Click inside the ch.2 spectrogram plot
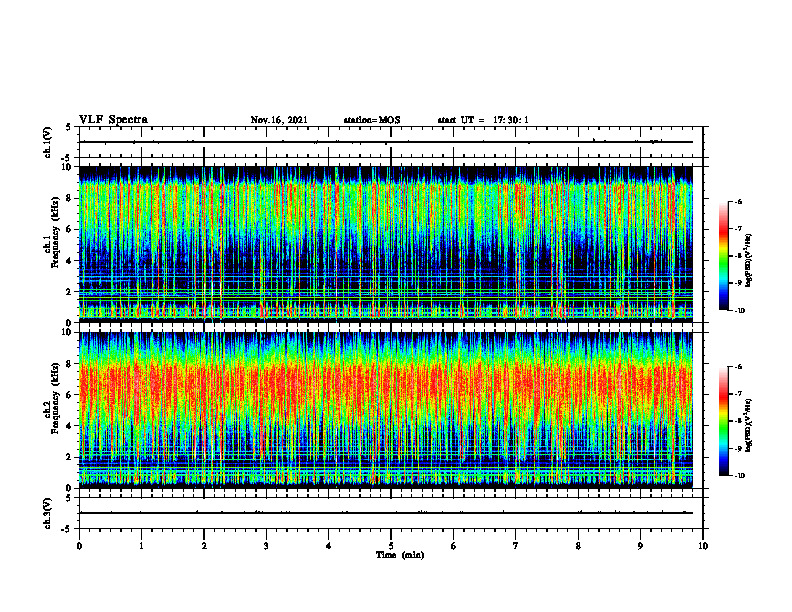 pos(386,410)
